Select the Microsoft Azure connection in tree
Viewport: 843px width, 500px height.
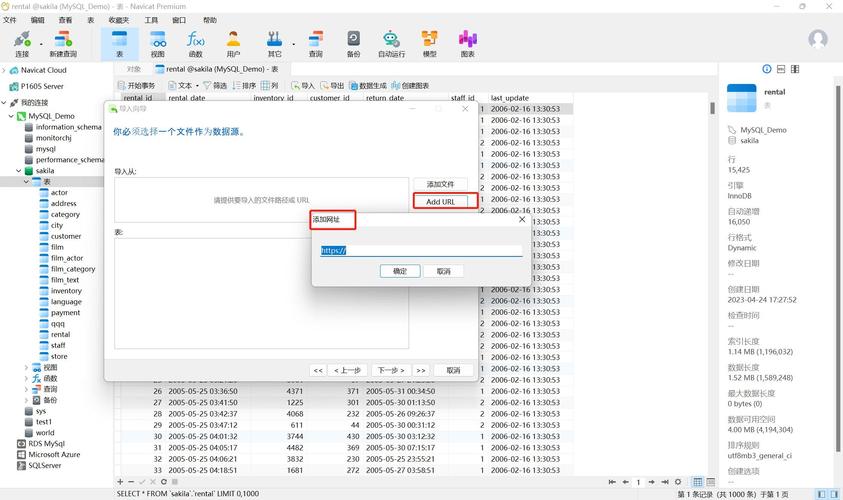pyautogui.click(x=54, y=454)
